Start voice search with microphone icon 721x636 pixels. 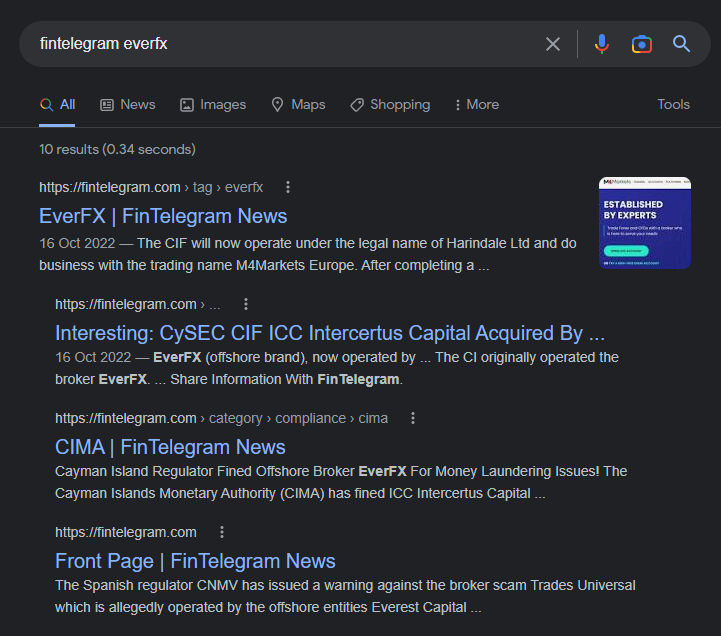(601, 44)
